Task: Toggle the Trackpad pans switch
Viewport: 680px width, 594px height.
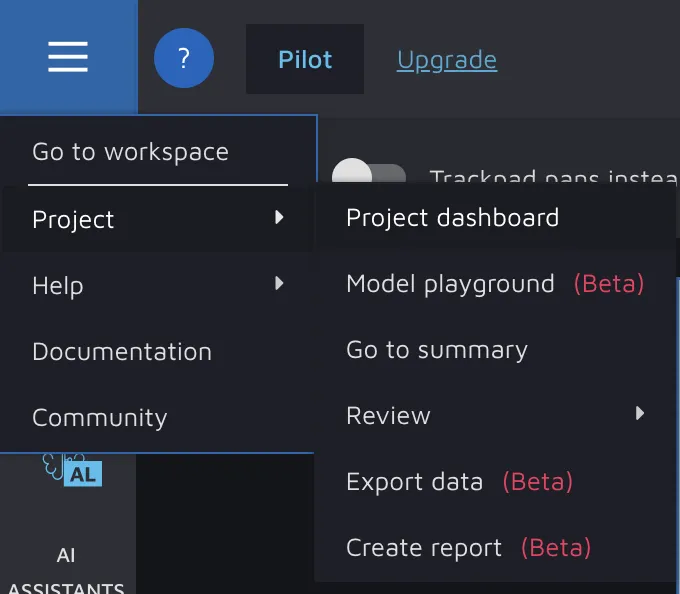Action: pos(368,176)
